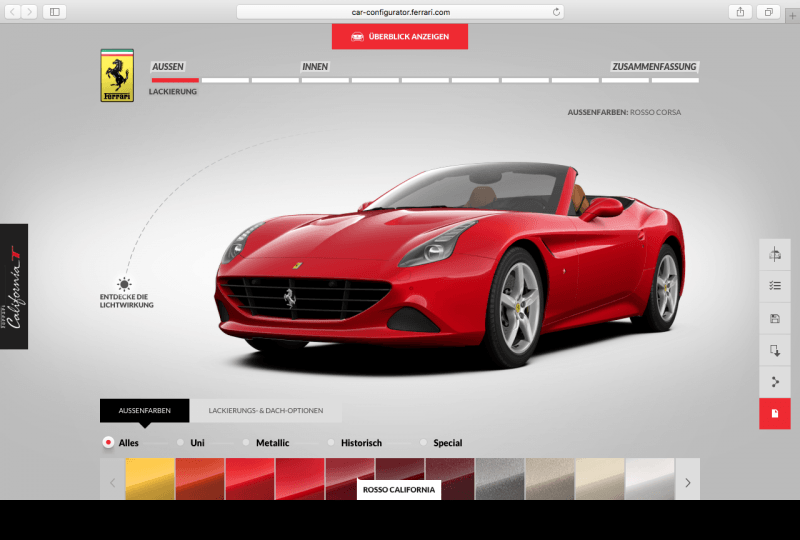Click the ENTDECKE DIE LICHTWIRKUNG label
Image resolution: width=800 pixels, height=540 pixels.
(127, 301)
